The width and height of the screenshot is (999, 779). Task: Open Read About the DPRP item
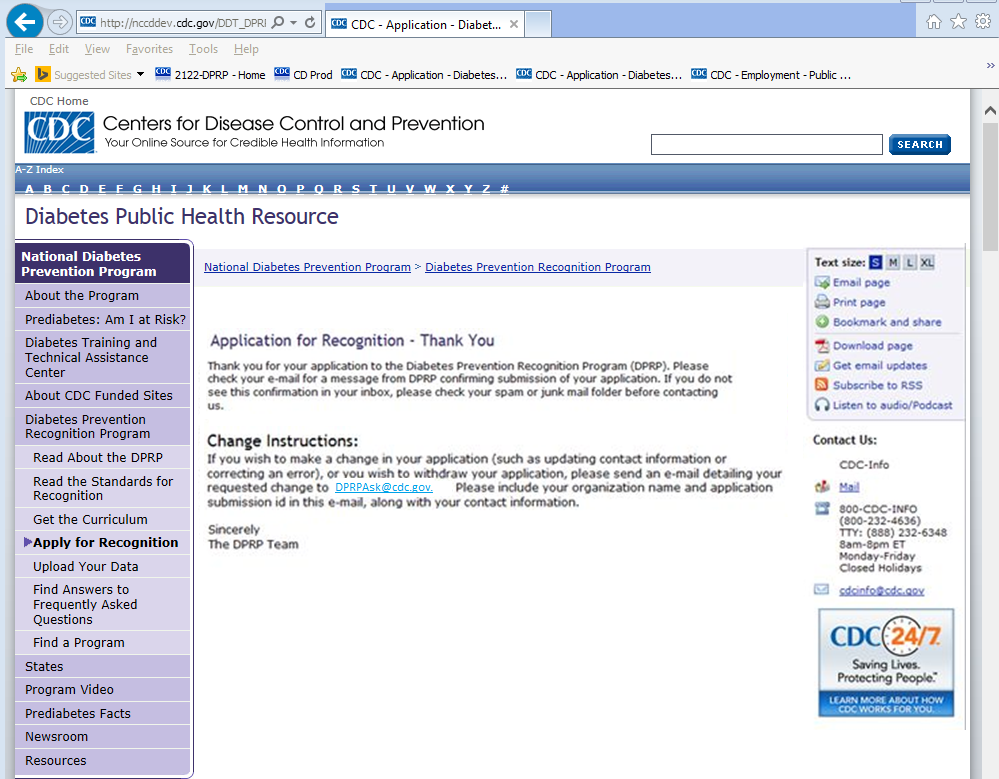(x=103, y=458)
